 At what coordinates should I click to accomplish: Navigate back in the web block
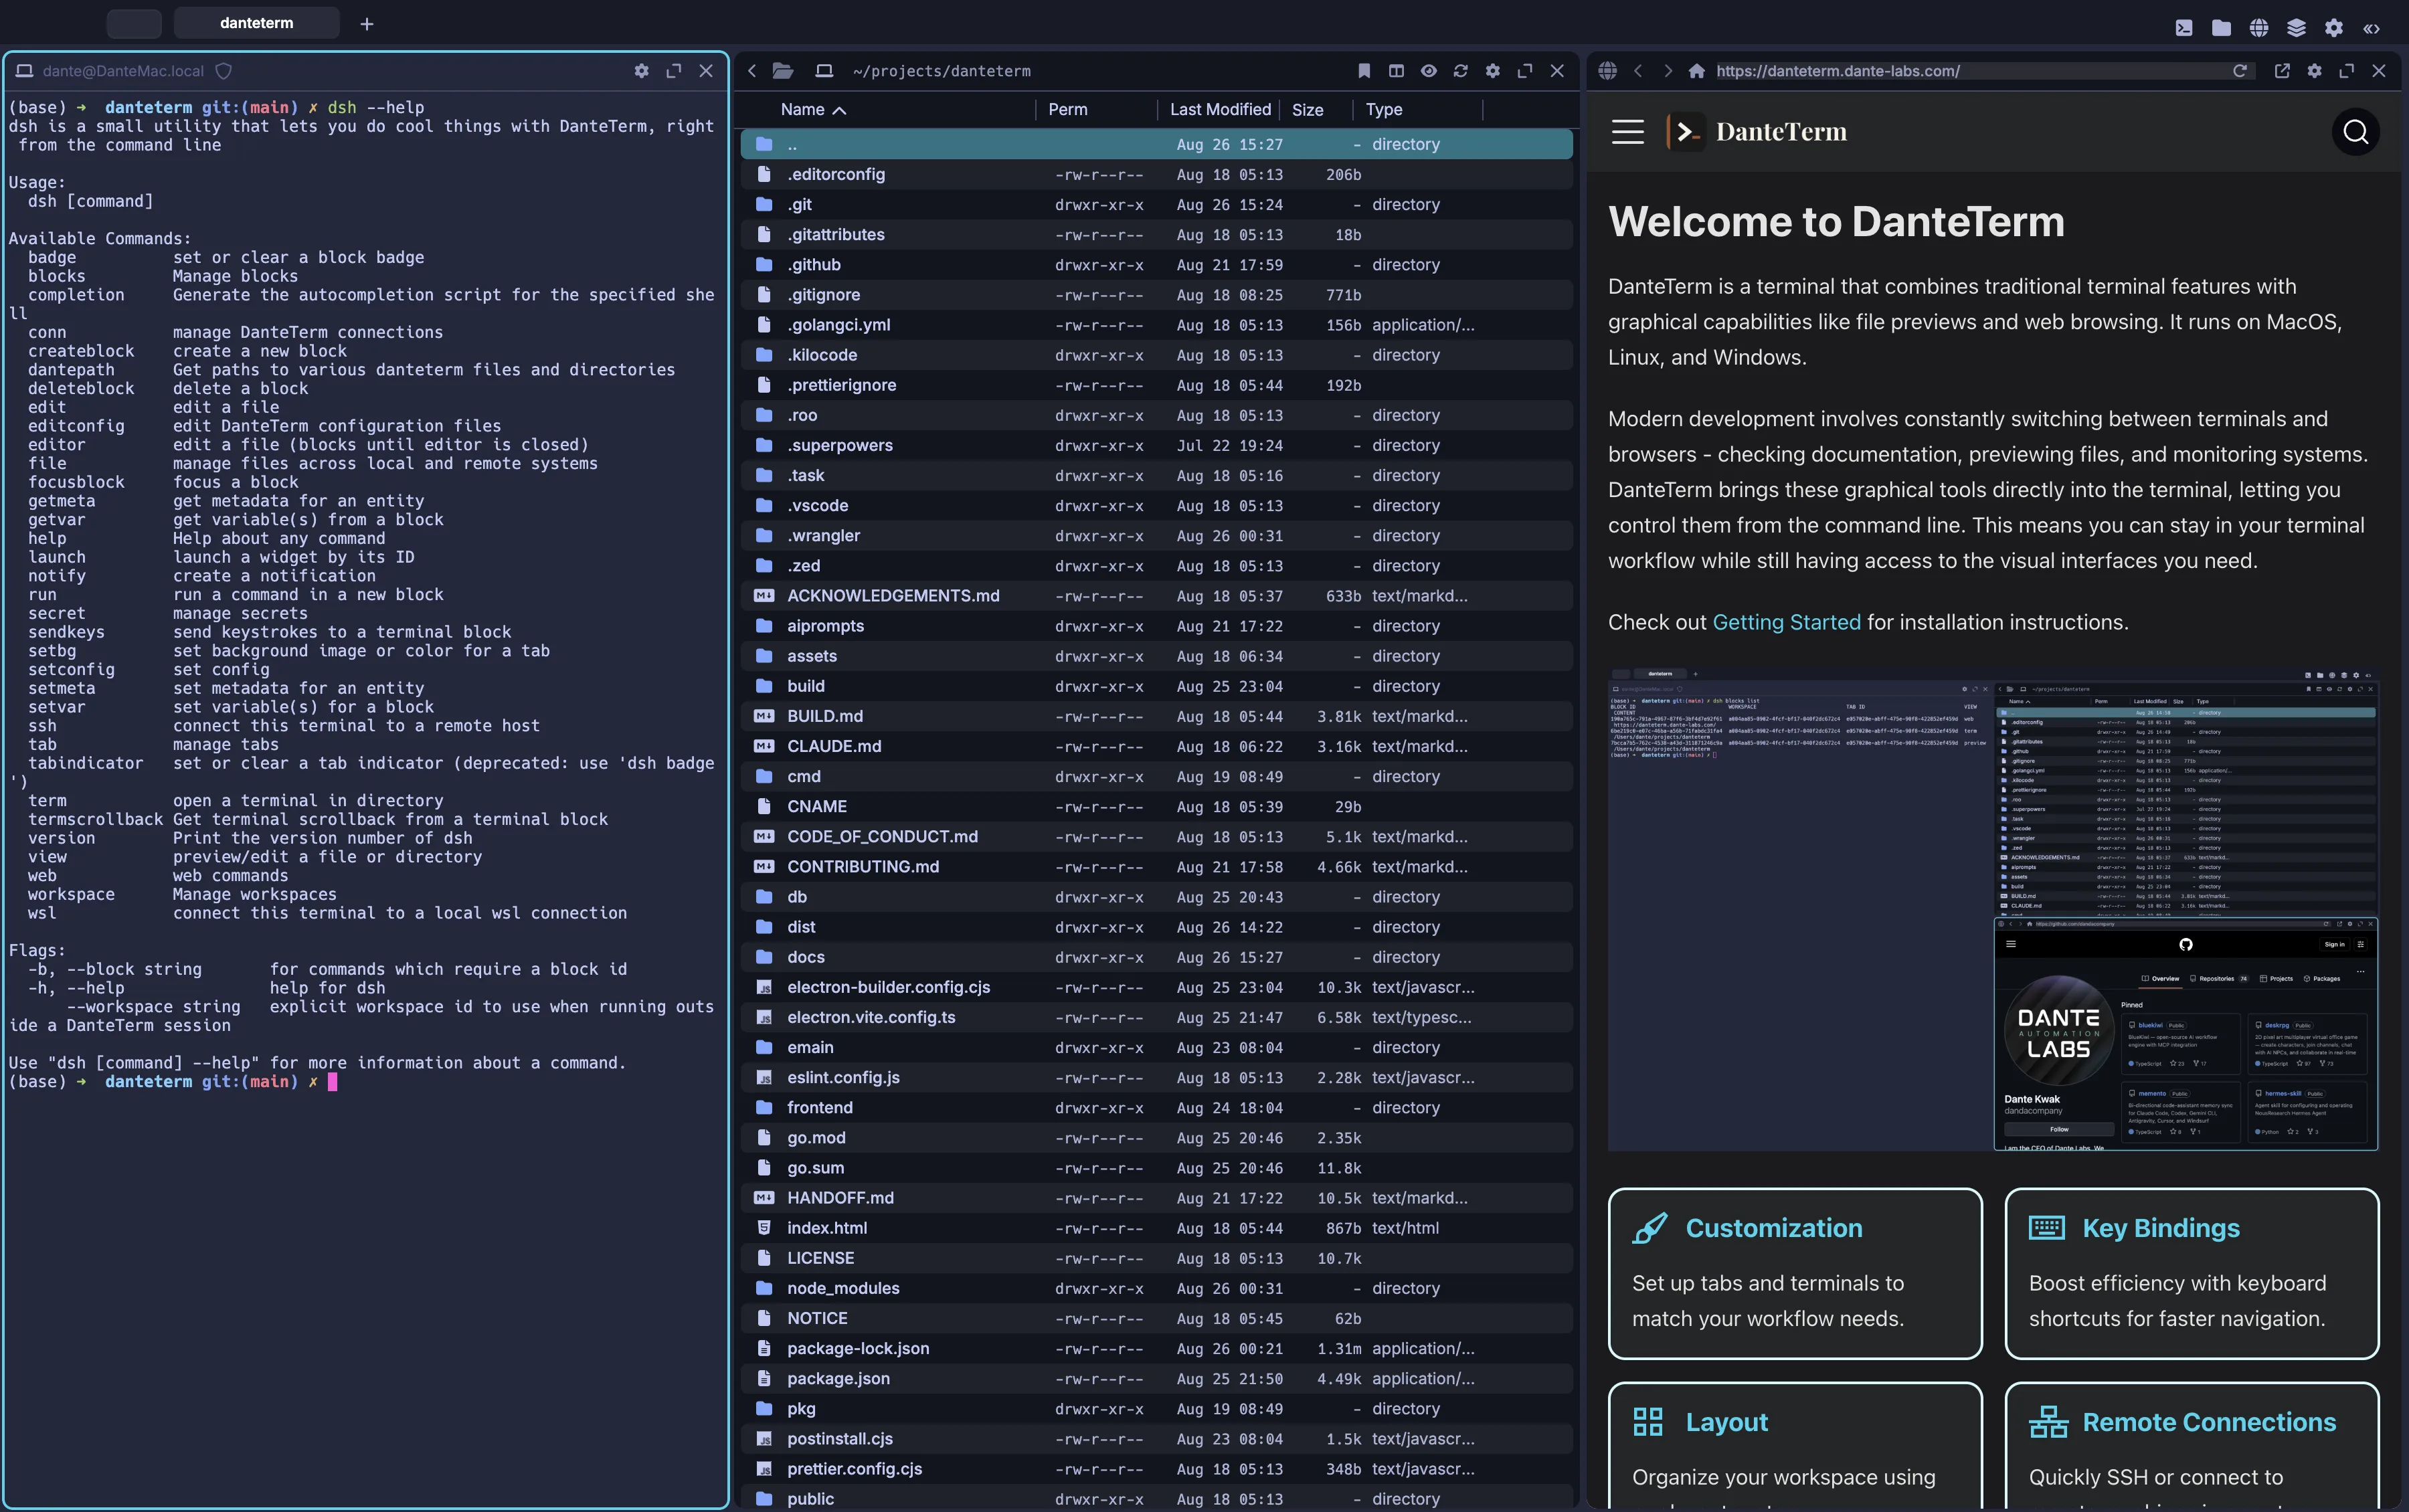click(1638, 71)
